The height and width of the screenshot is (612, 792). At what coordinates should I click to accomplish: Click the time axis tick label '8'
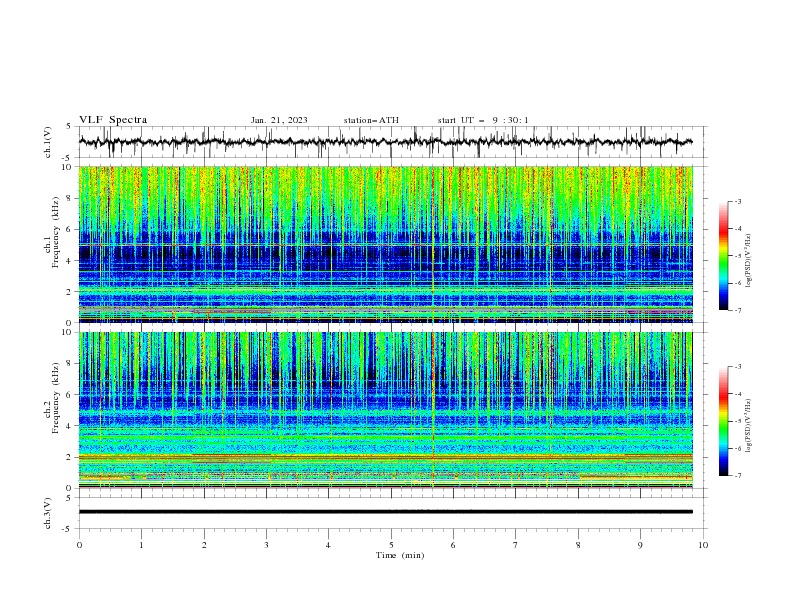(578, 545)
